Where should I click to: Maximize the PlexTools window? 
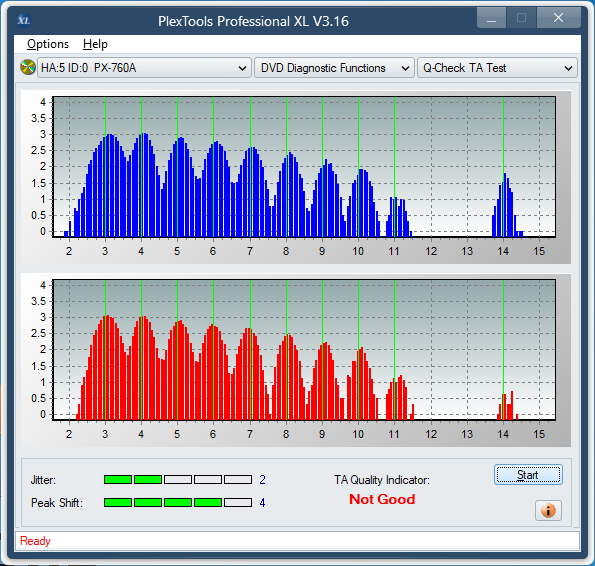click(521, 18)
